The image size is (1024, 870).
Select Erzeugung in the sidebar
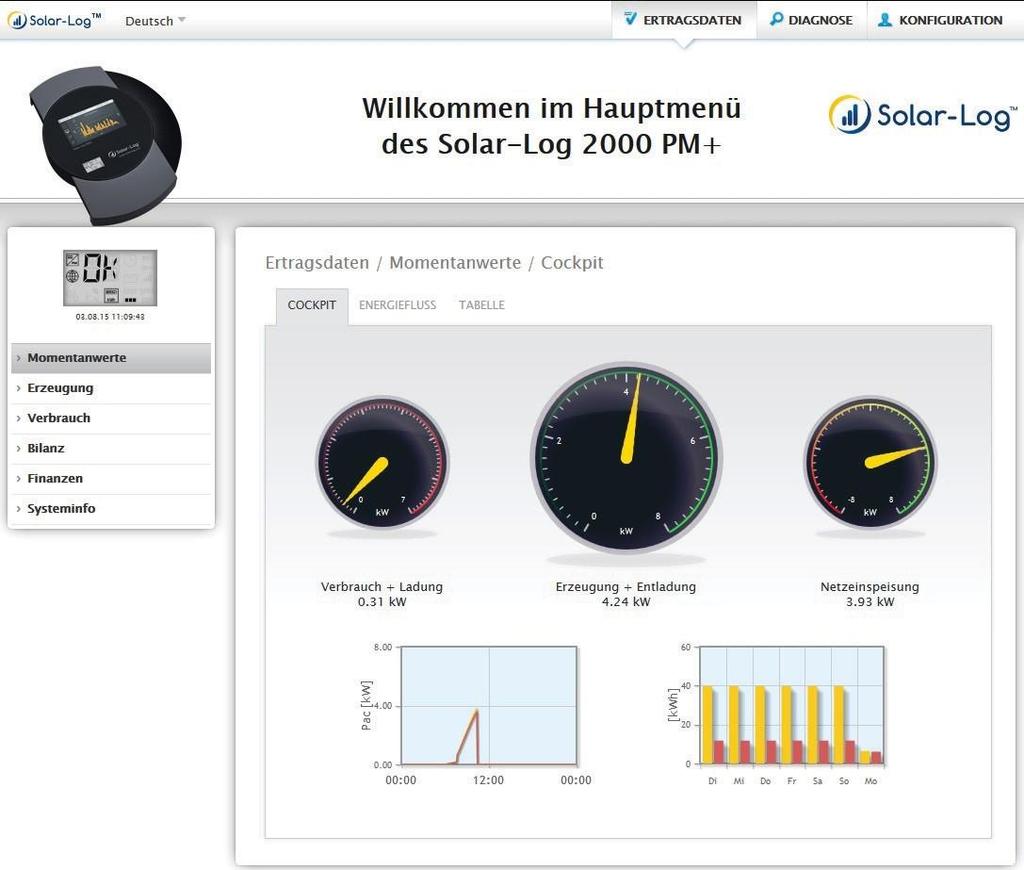(x=111, y=388)
